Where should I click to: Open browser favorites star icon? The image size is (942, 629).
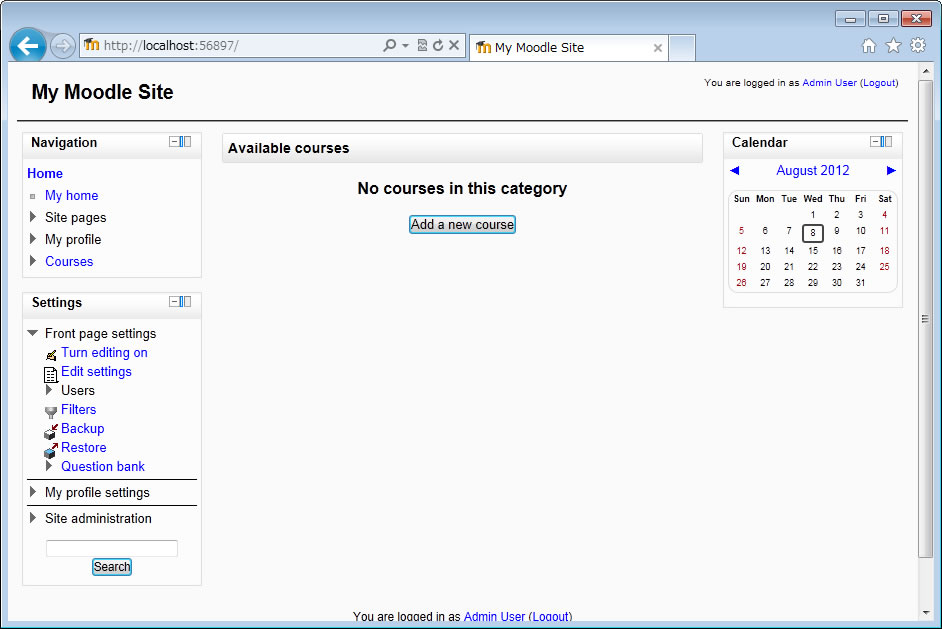(x=893, y=46)
